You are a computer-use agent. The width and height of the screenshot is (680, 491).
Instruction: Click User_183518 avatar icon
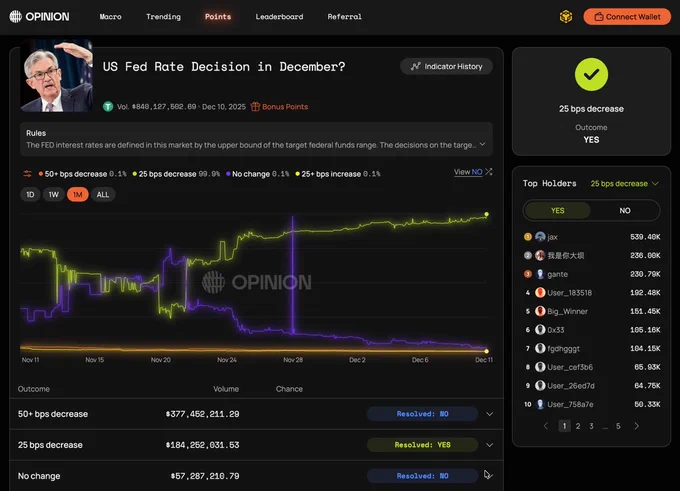click(540, 293)
